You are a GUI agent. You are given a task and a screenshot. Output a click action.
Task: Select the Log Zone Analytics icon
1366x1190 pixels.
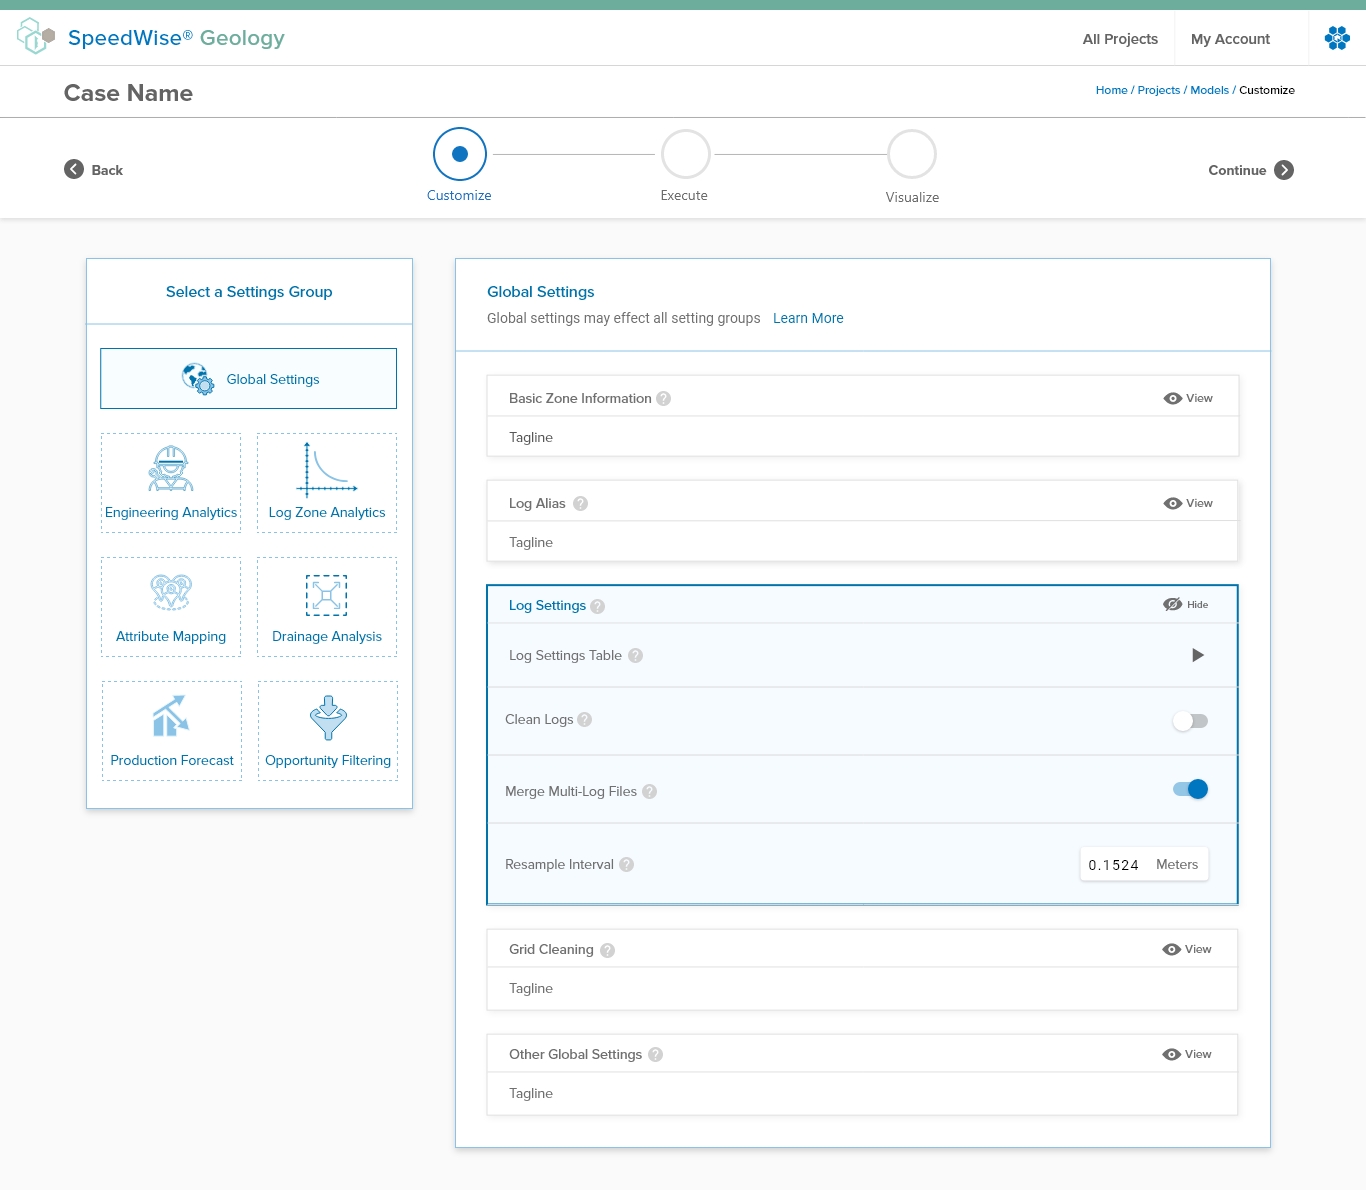click(x=327, y=469)
